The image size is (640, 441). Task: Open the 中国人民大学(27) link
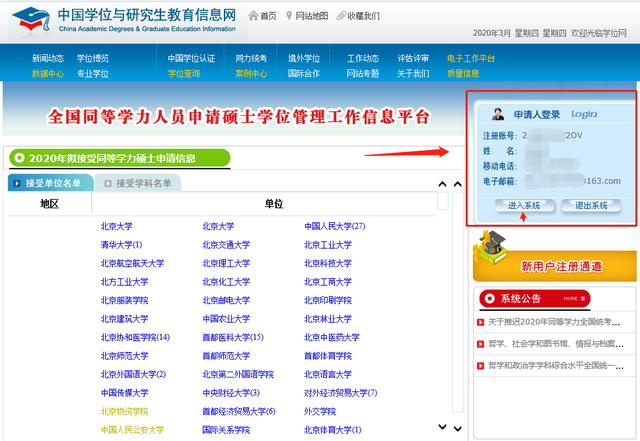(x=335, y=226)
